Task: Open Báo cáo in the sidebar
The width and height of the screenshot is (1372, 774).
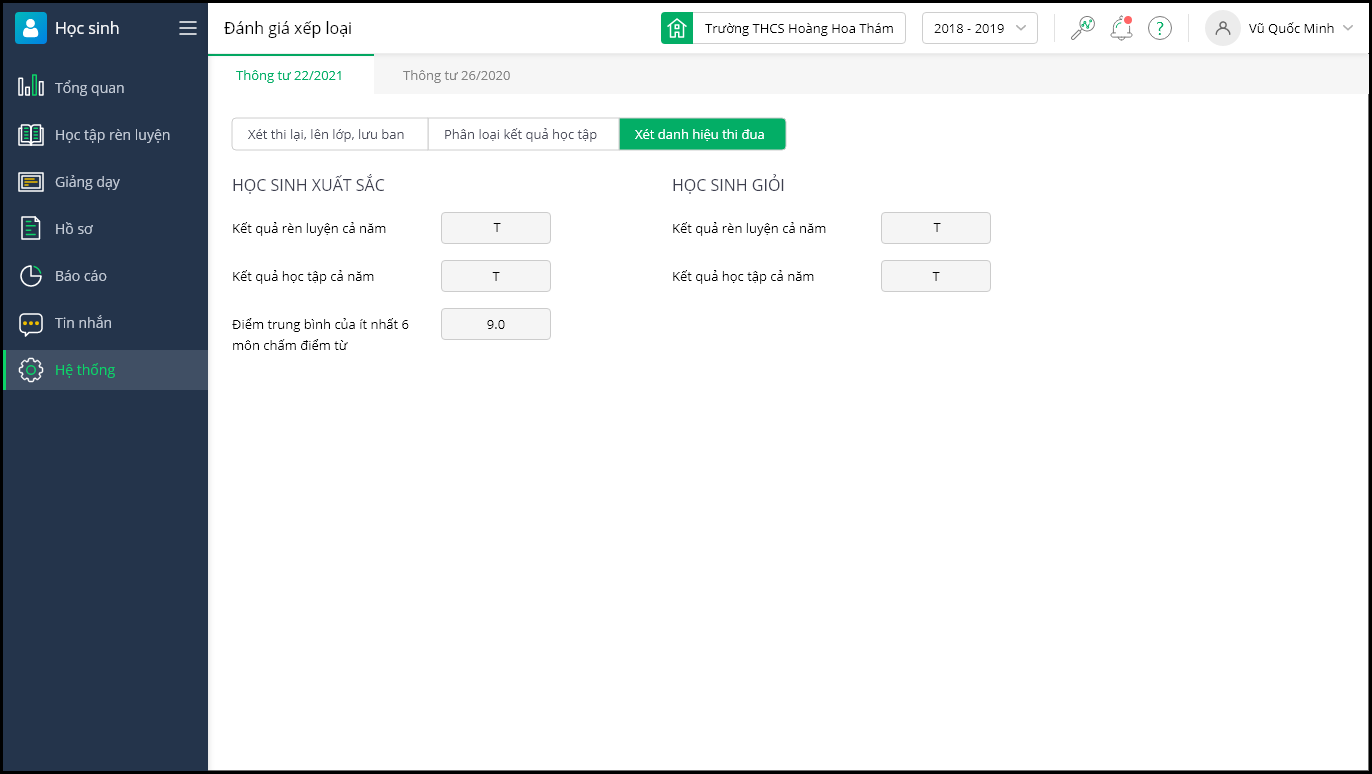Action: click(106, 275)
